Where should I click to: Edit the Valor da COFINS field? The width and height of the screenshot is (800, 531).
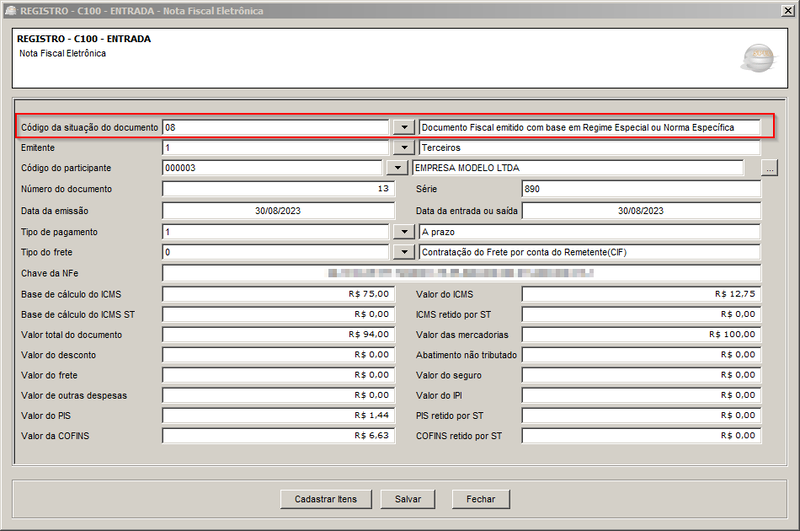tap(278, 436)
